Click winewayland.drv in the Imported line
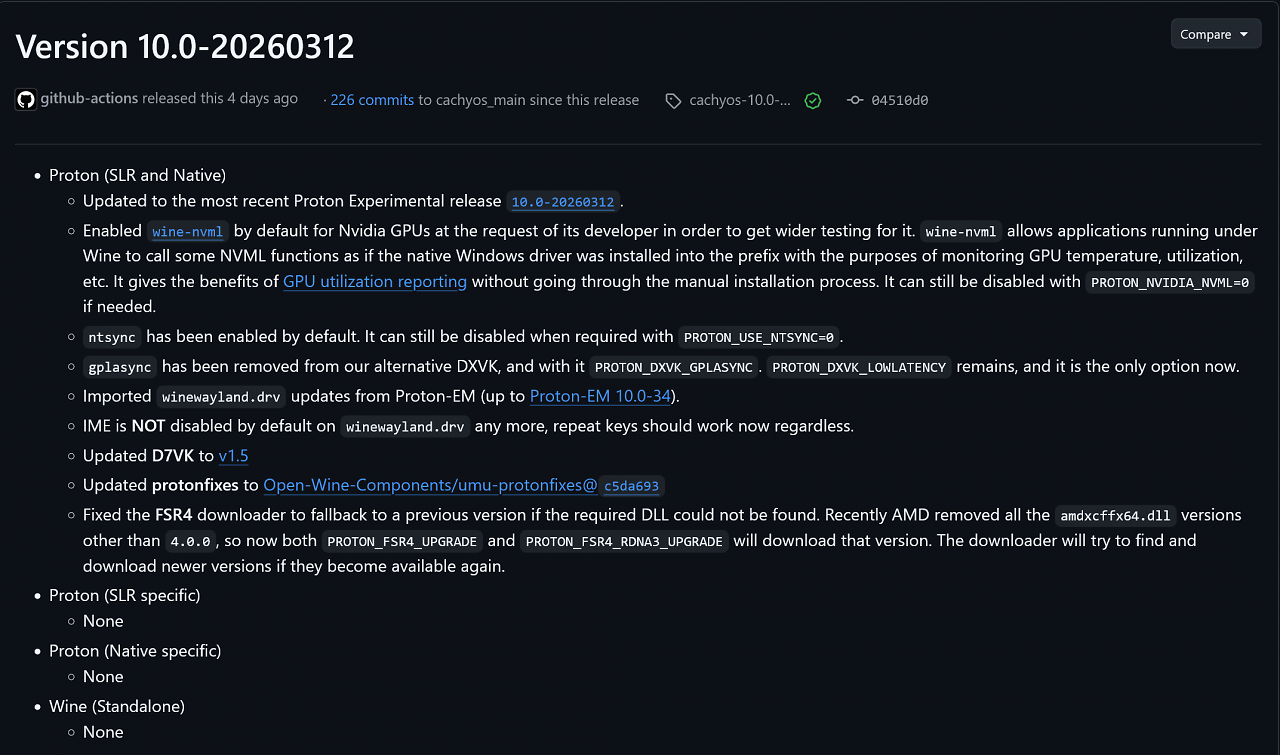 [221, 397]
